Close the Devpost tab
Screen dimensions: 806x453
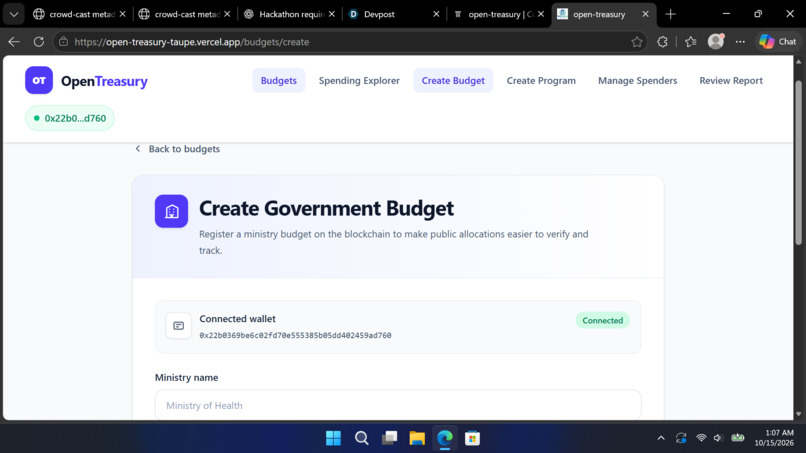[x=436, y=14]
